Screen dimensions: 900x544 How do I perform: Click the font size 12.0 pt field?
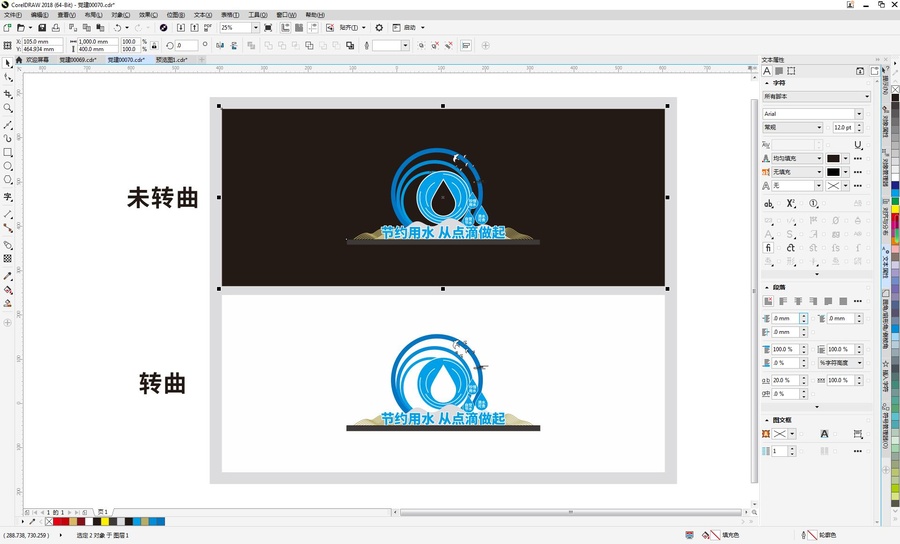[x=843, y=127]
